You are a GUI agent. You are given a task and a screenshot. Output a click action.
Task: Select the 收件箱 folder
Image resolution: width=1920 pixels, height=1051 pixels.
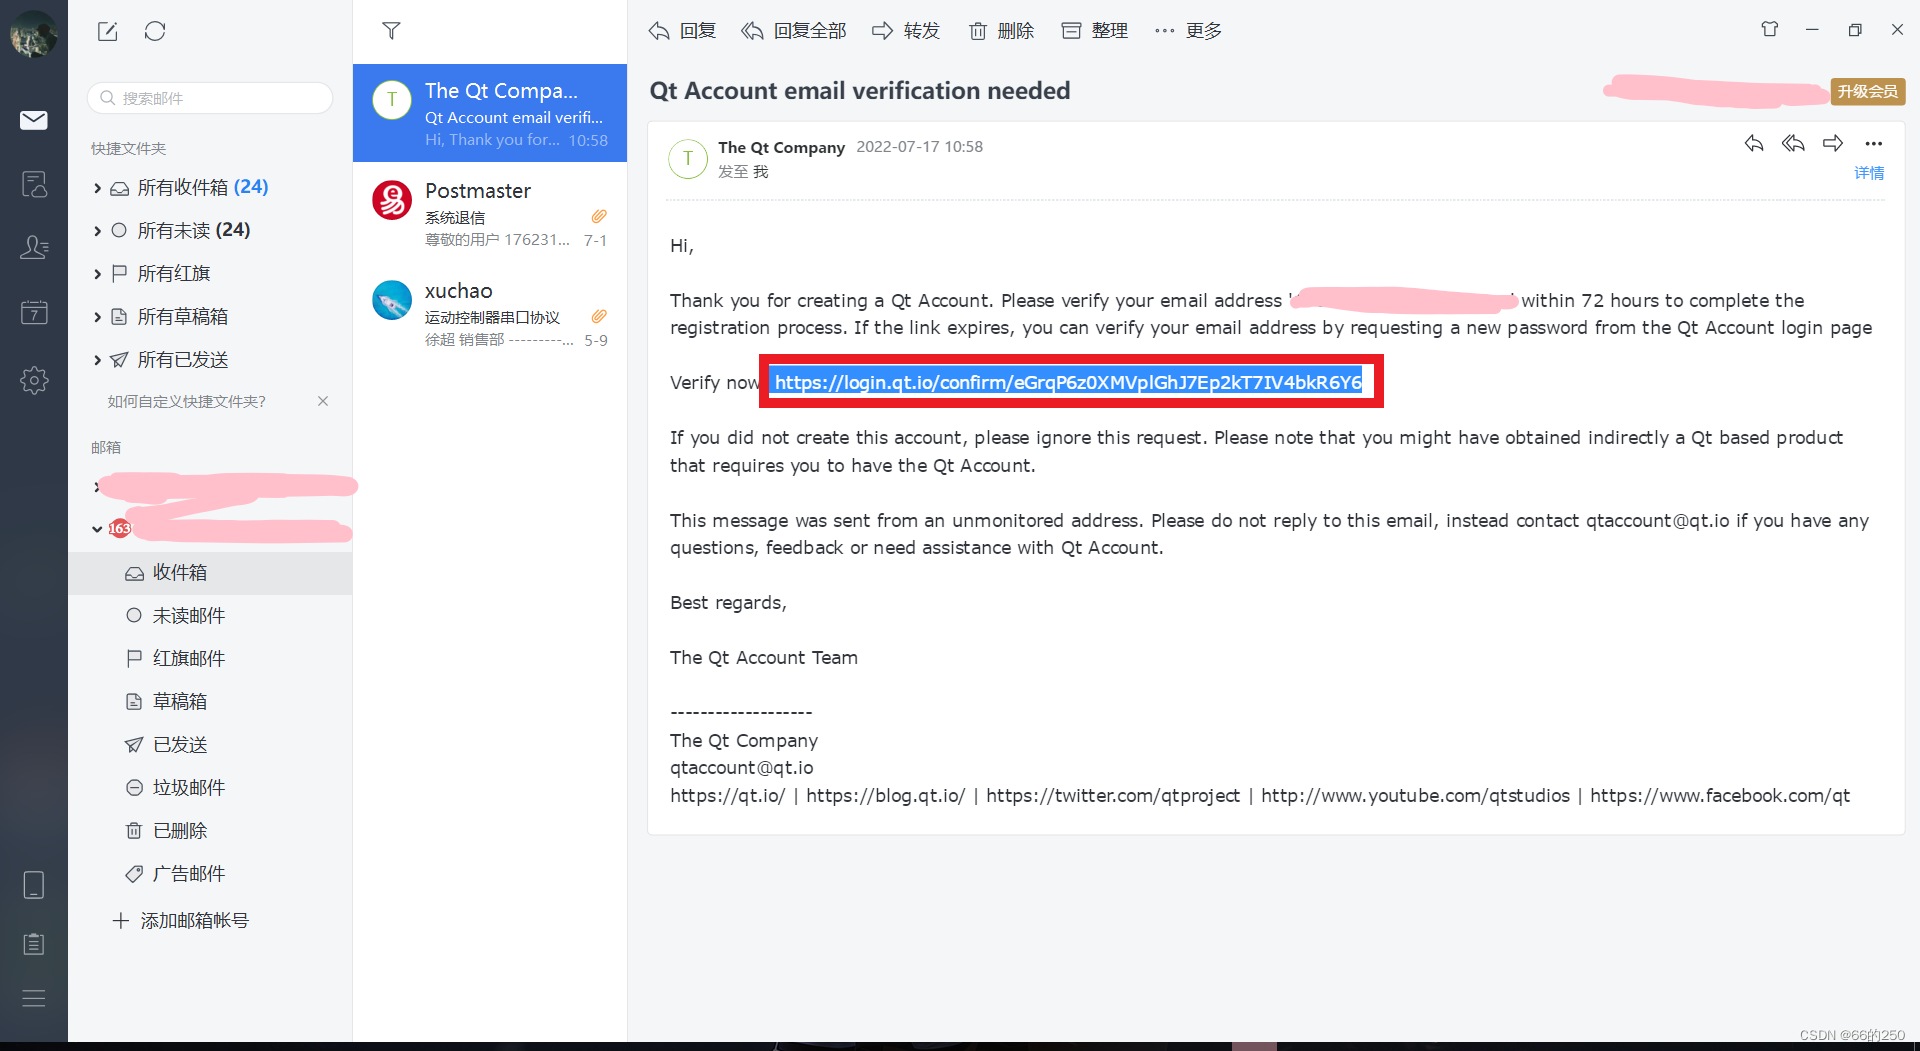(x=210, y=573)
